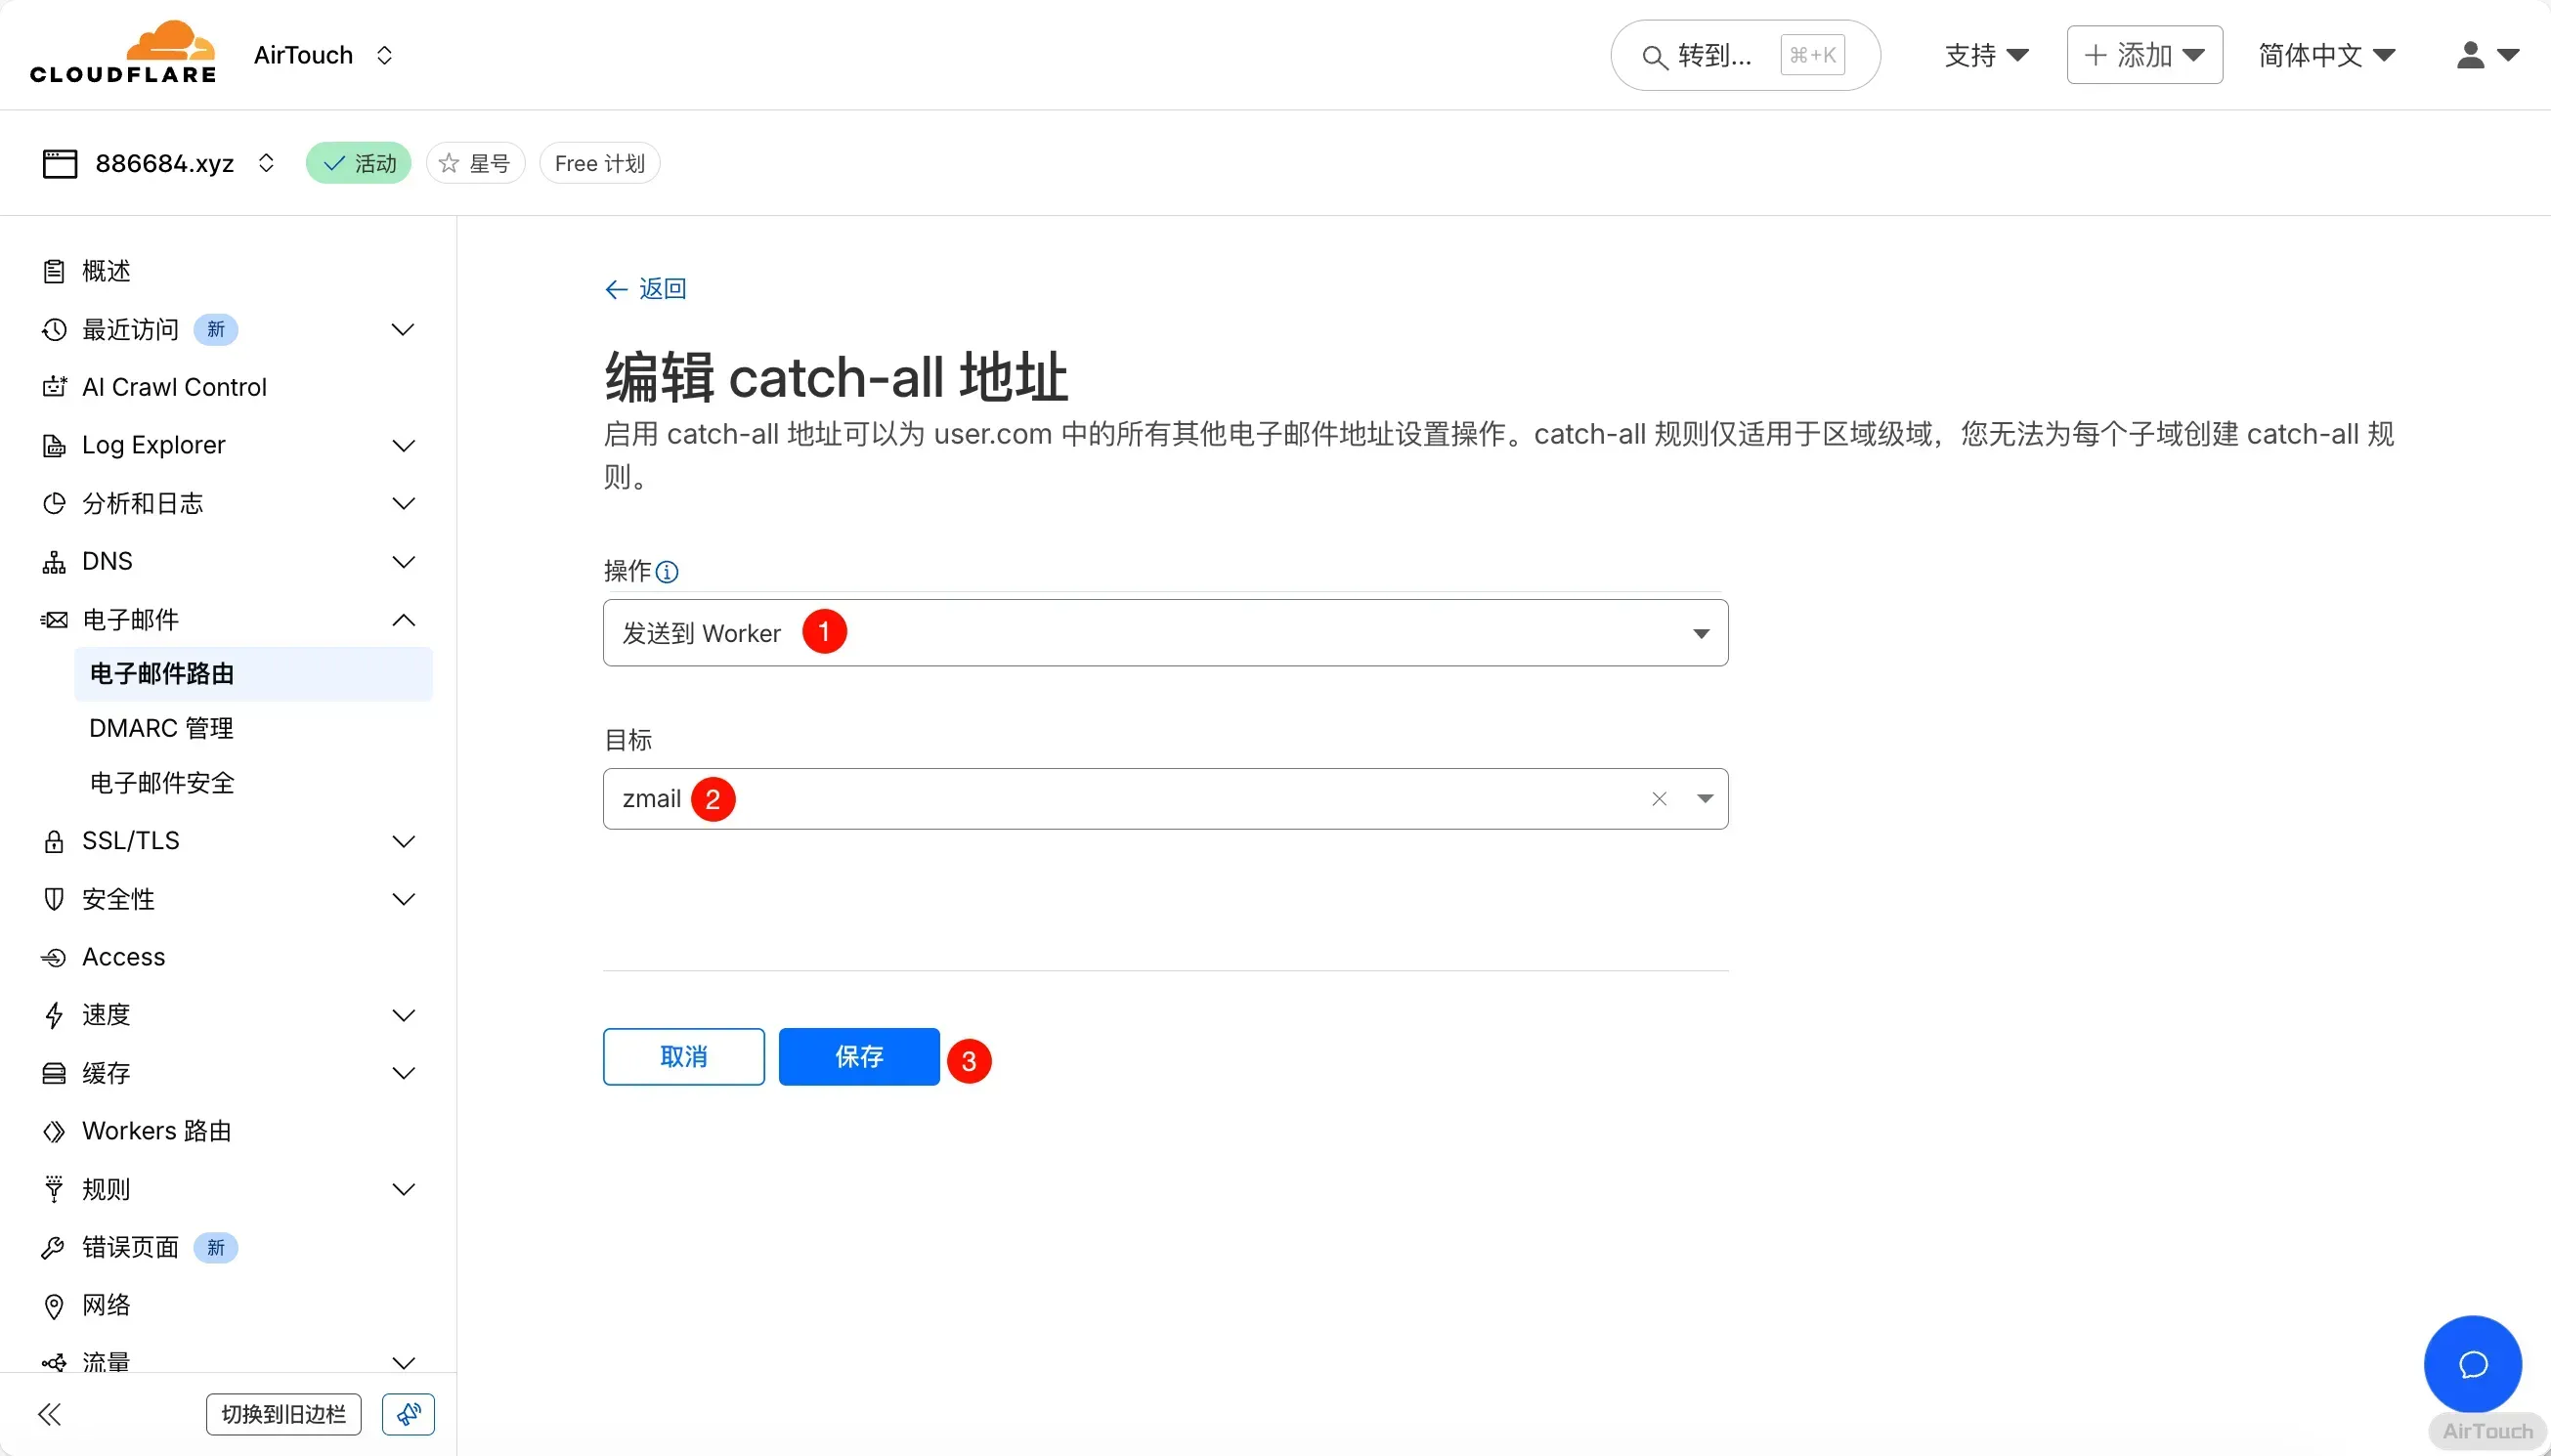Open the 发送到 Worker action dropdown
2551x1456 pixels.
(1164, 633)
